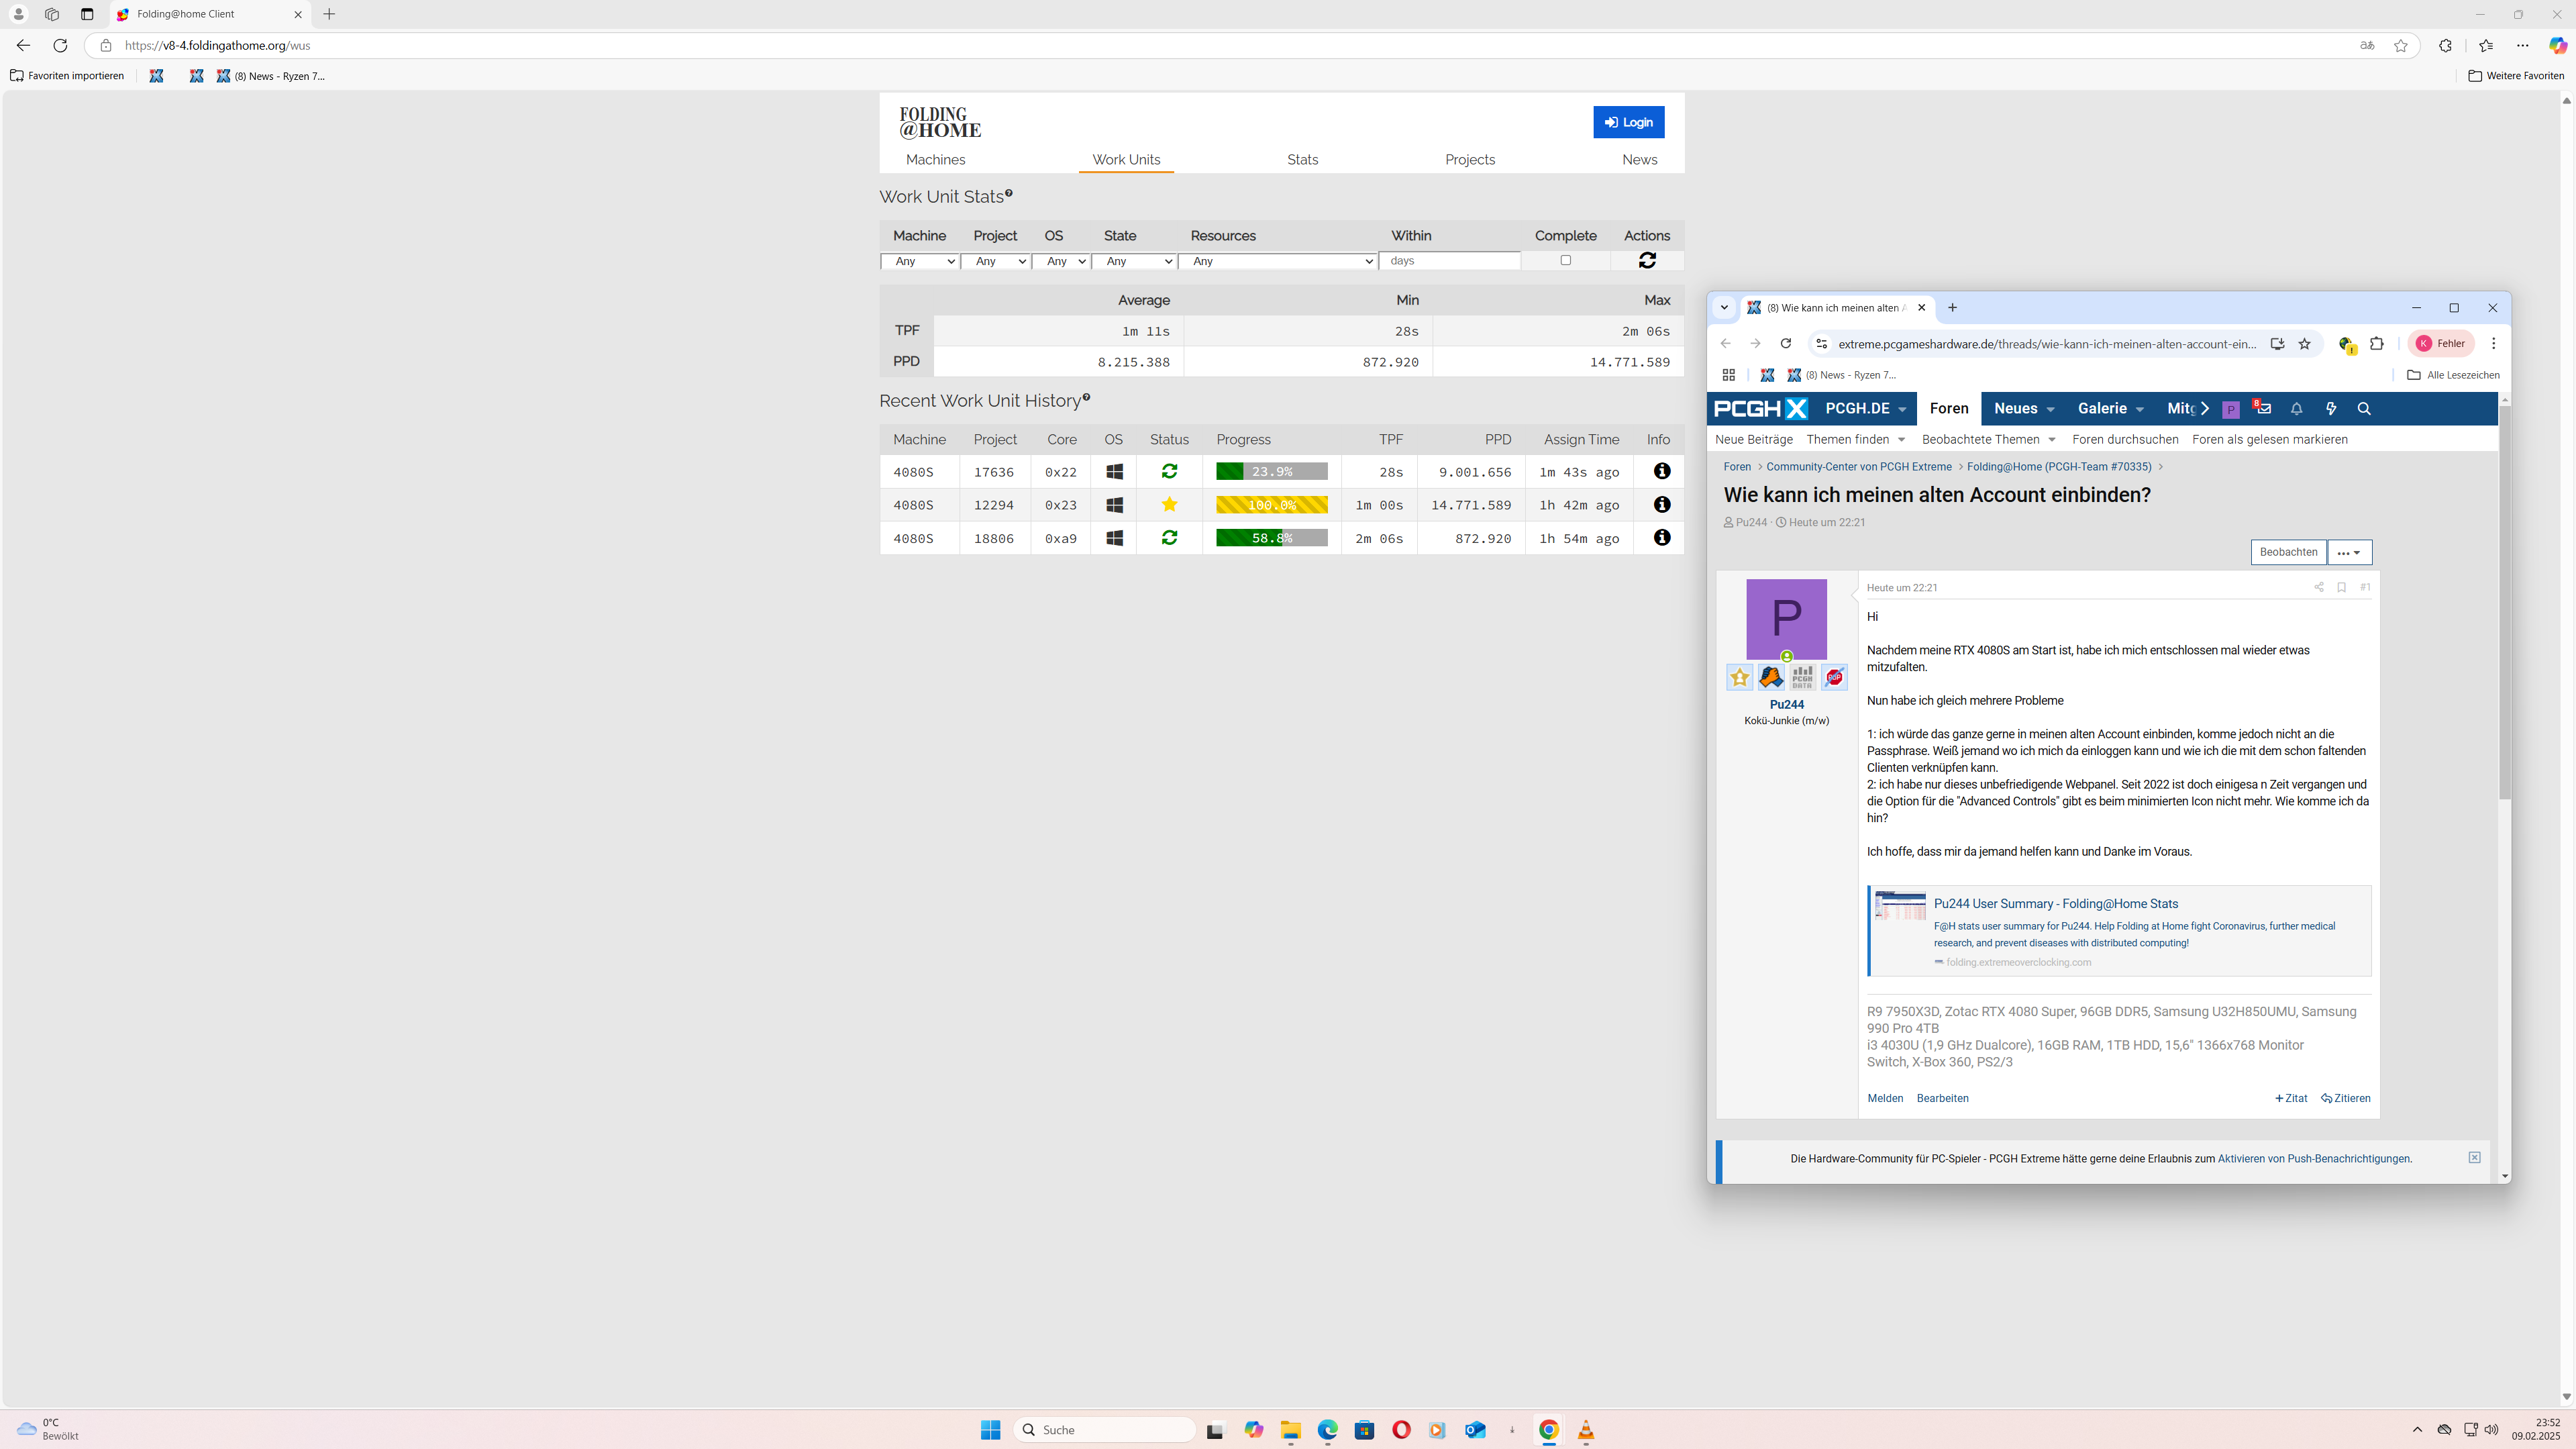Click the Login button
This screenshot has height=1449, width=2576.
tap(1628, 122)
